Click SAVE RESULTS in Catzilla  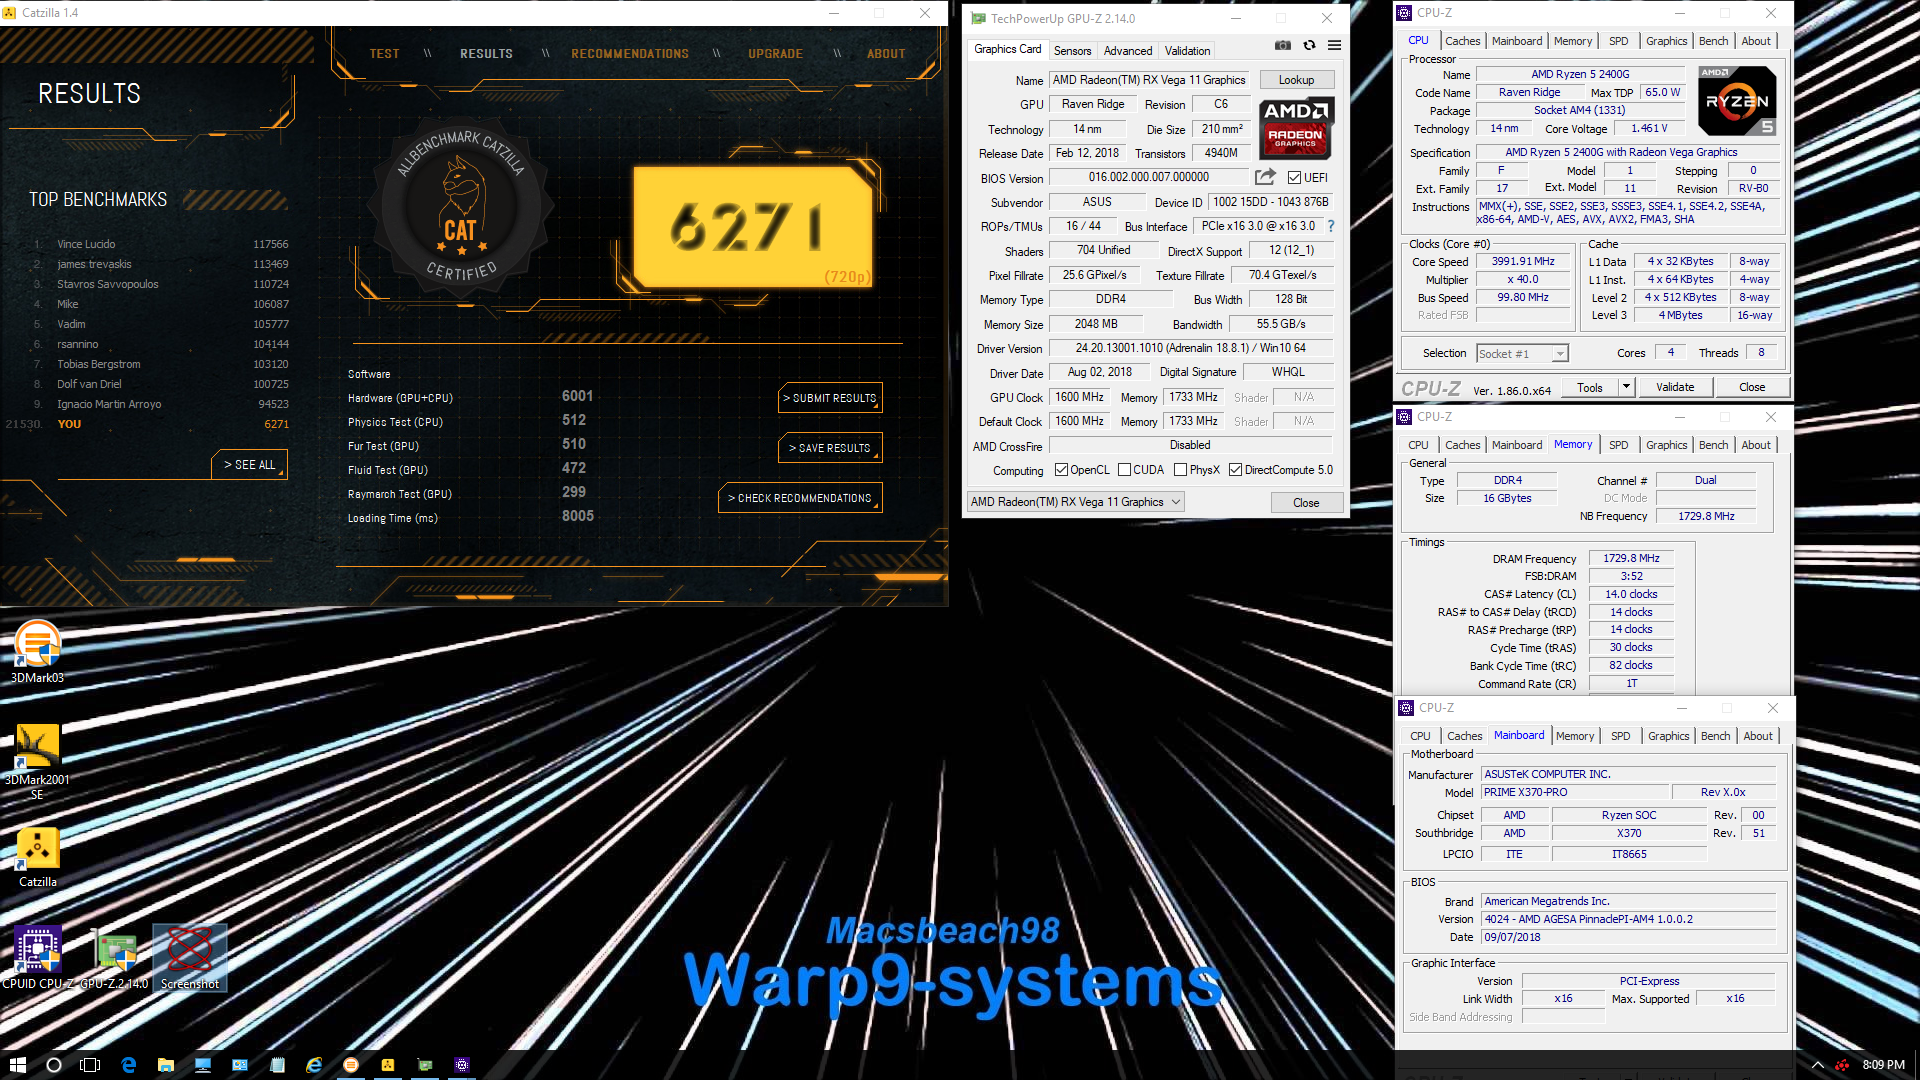click(830, 448)
